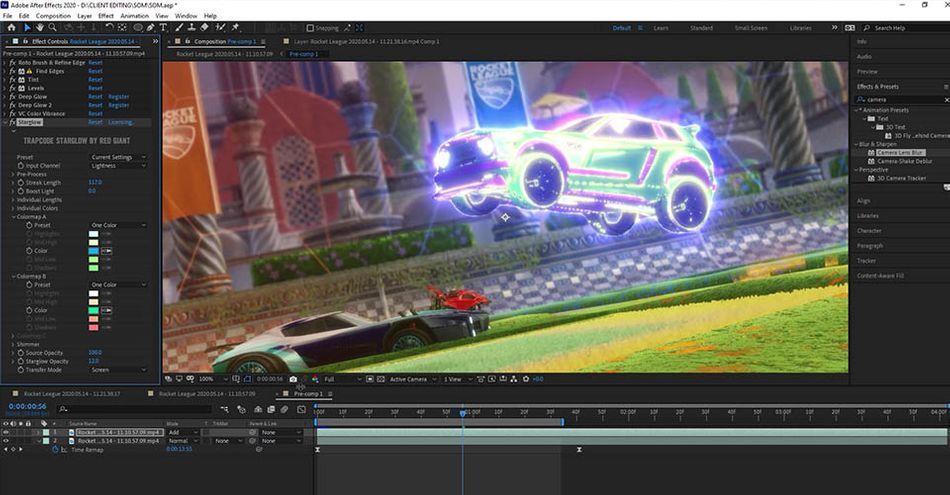The image size is (950, 495).
Task: Enable the Snapping checkbox
Action: 310,28
